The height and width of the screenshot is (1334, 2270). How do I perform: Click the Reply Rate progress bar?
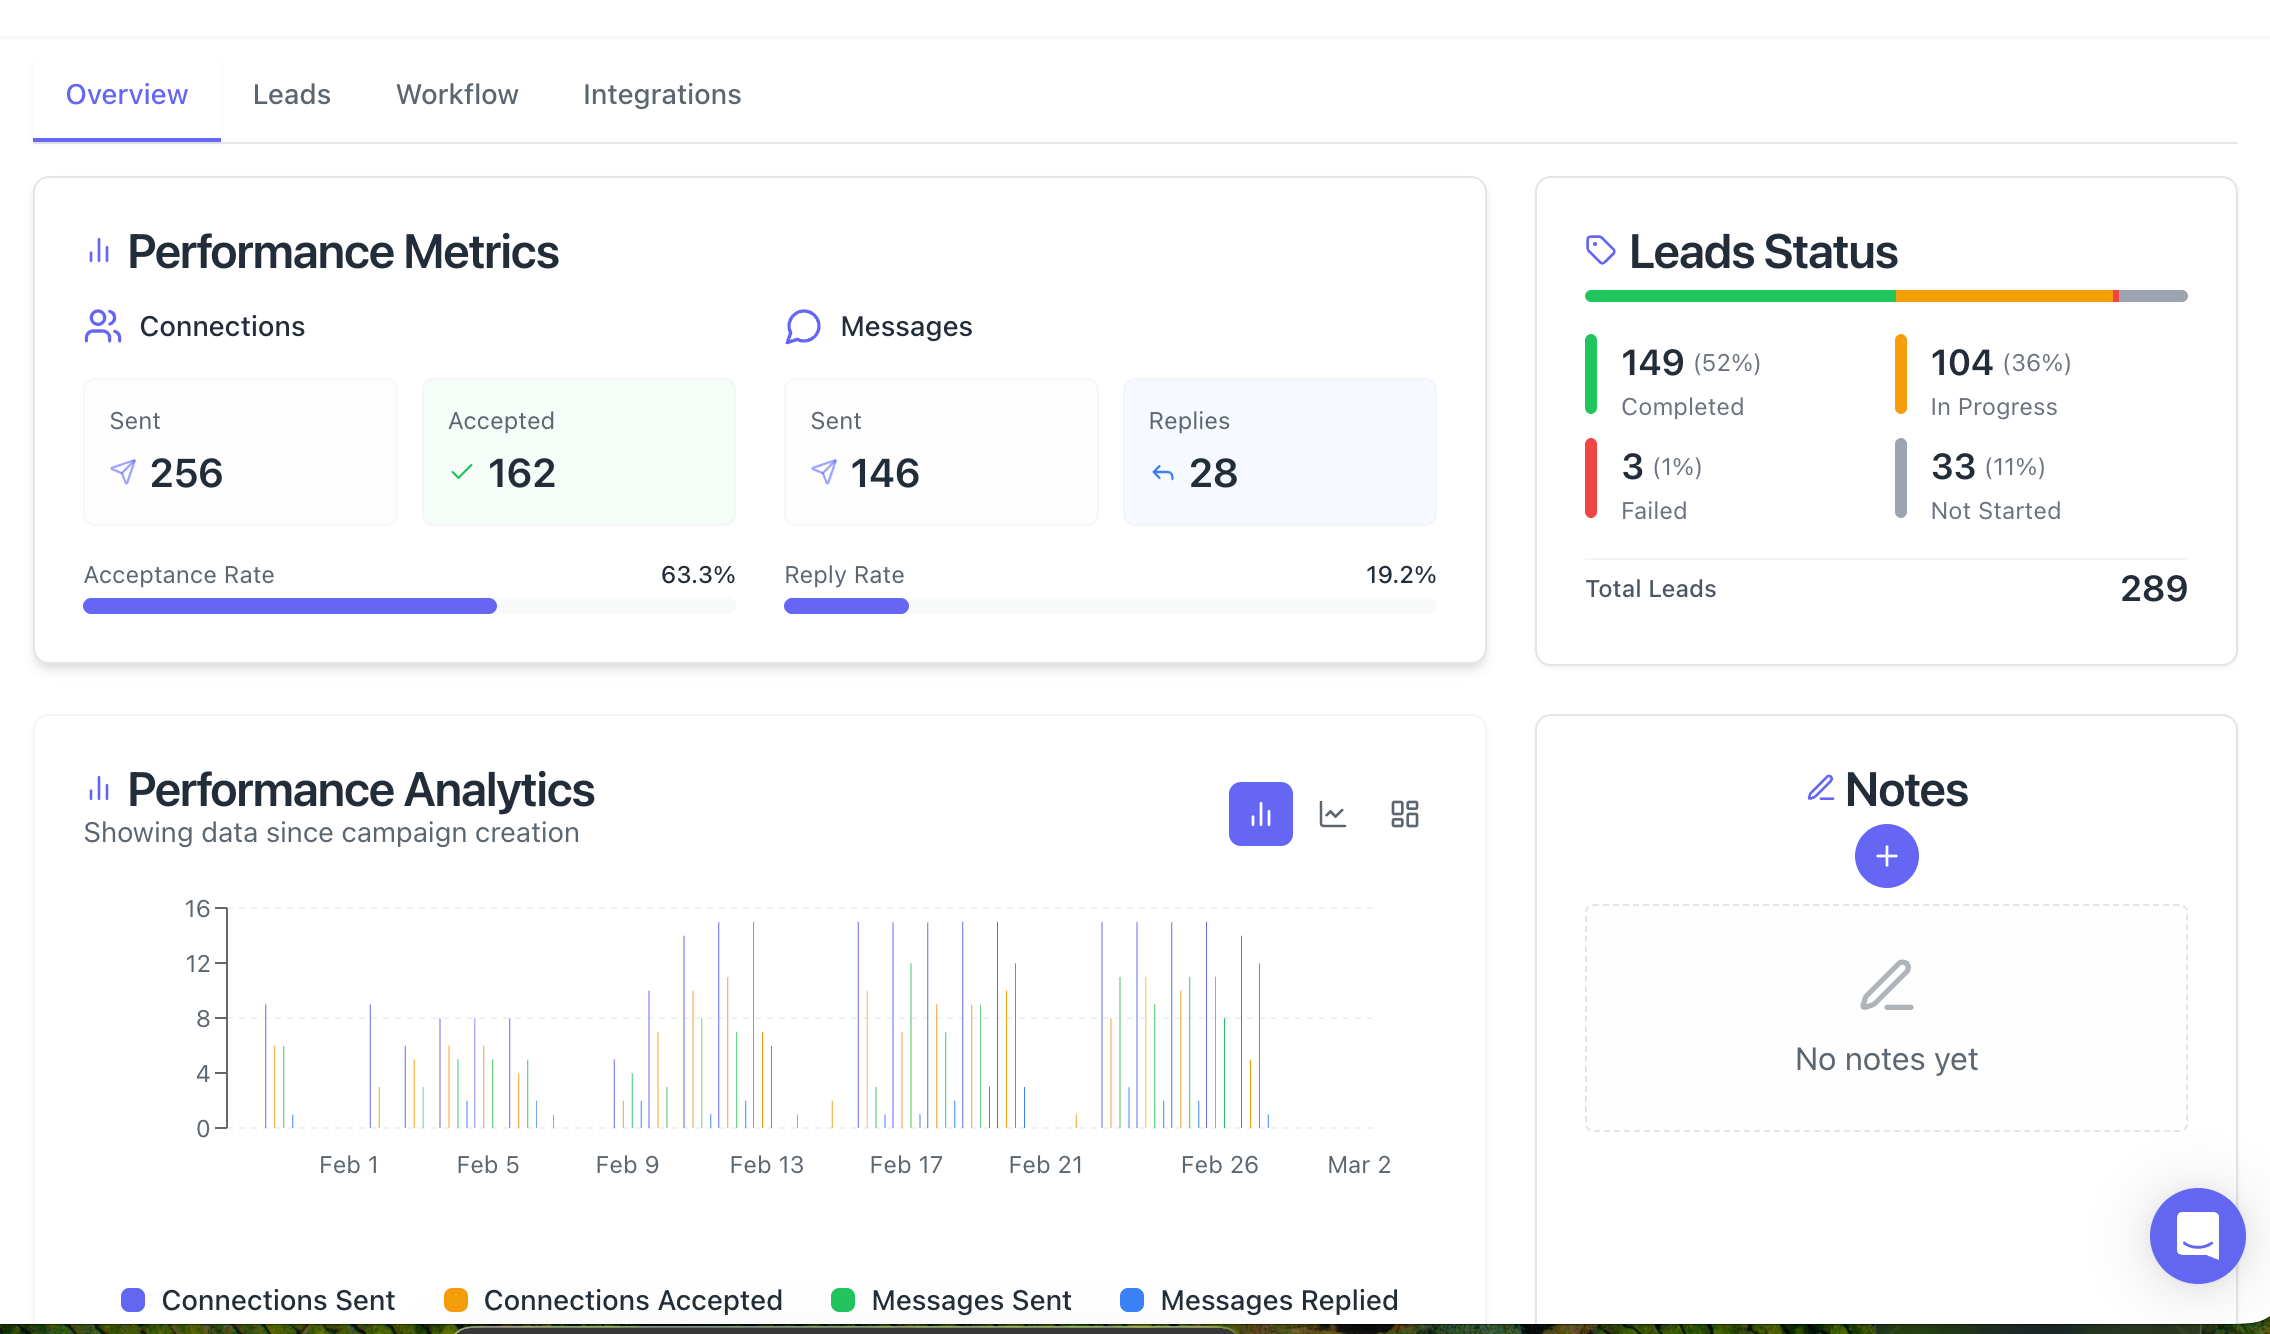point(1110,606)
